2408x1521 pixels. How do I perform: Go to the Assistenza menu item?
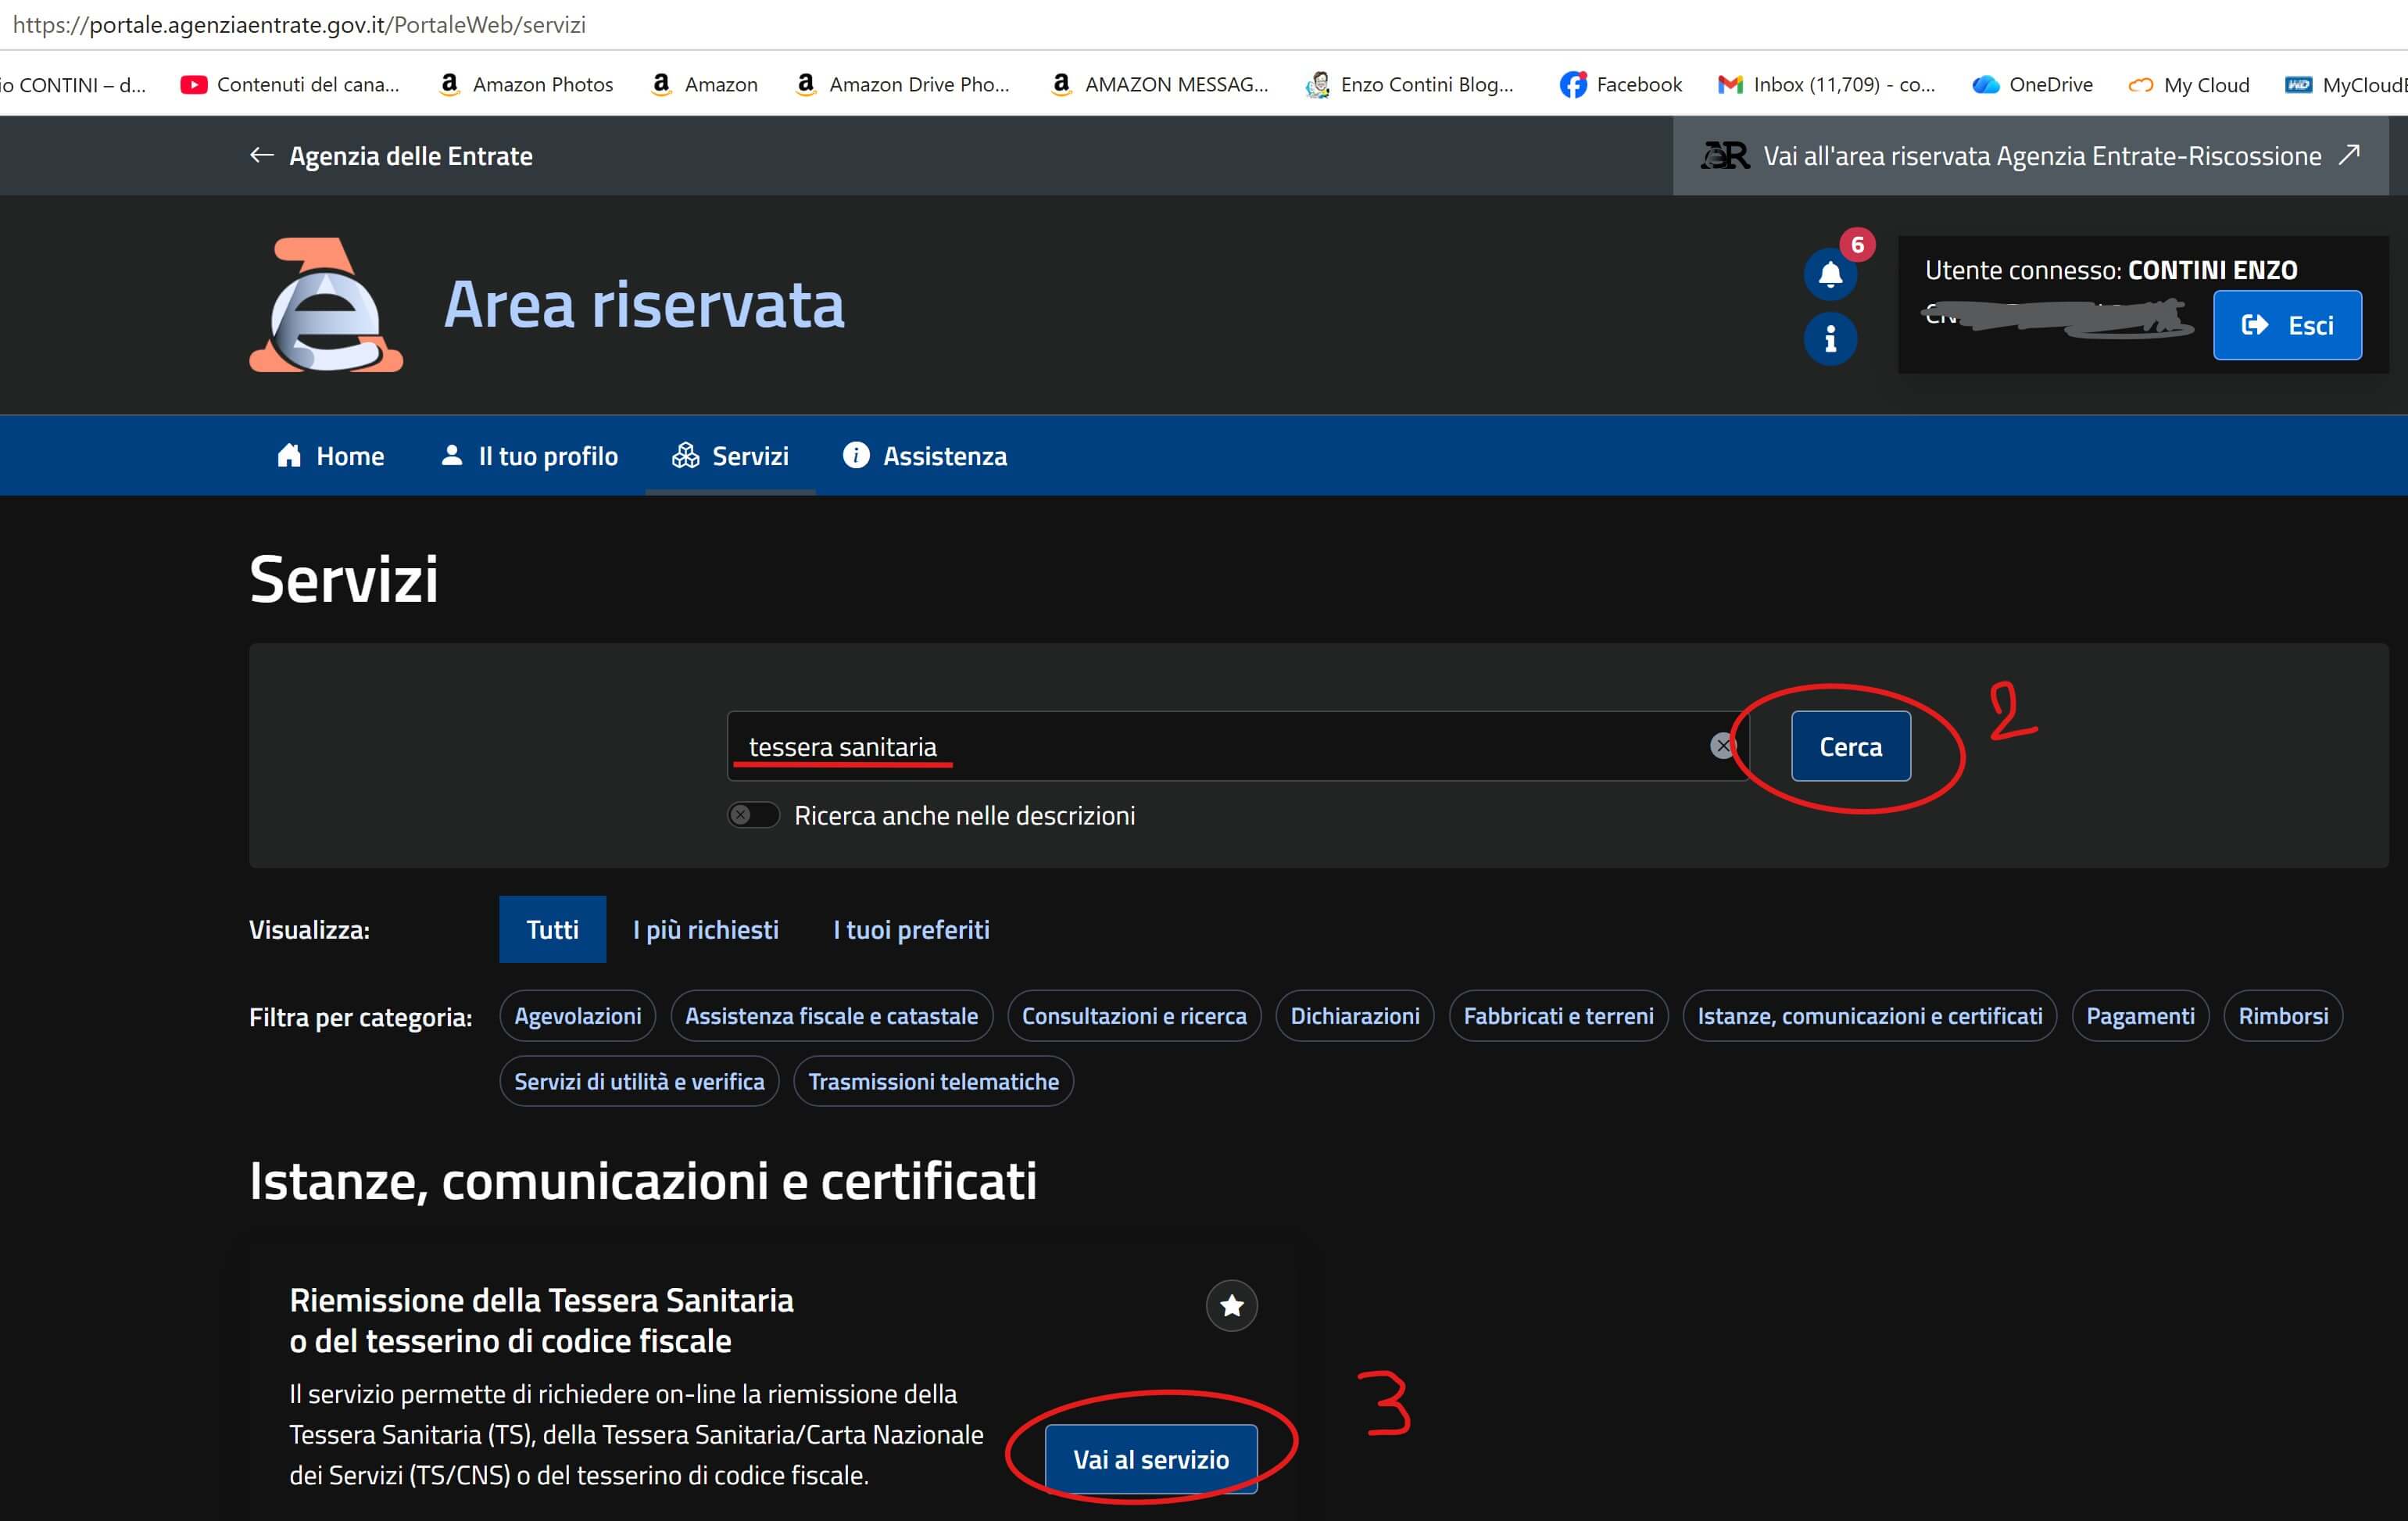925,456
